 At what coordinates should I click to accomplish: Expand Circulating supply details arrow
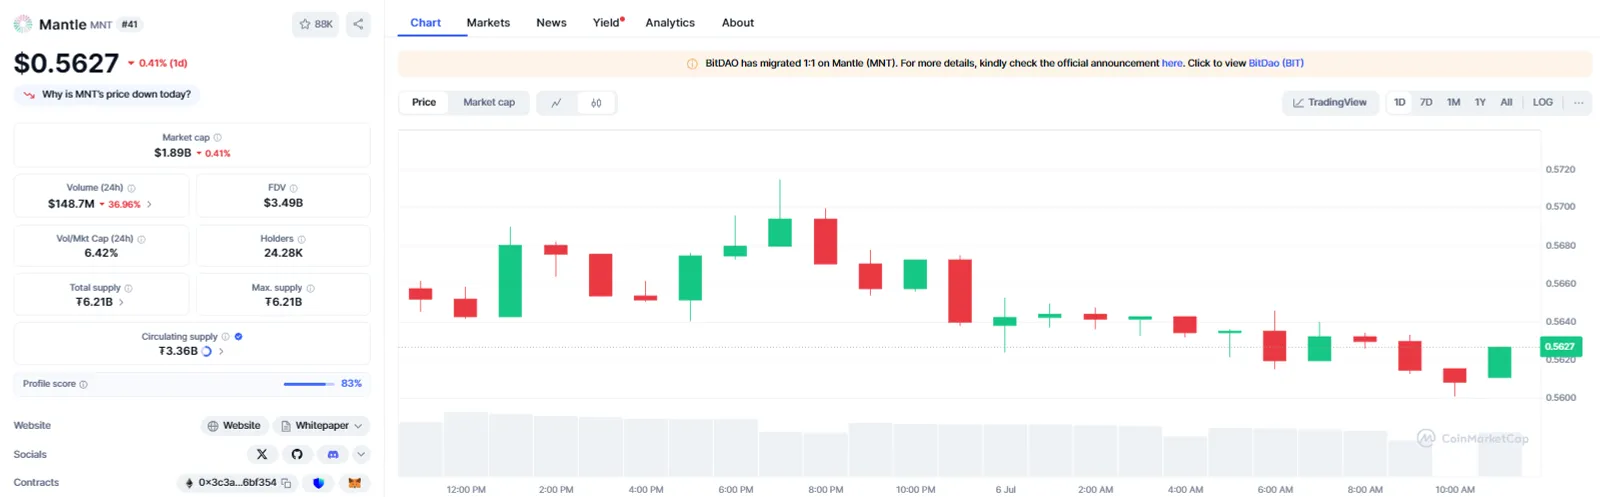(x=221, y=351)
